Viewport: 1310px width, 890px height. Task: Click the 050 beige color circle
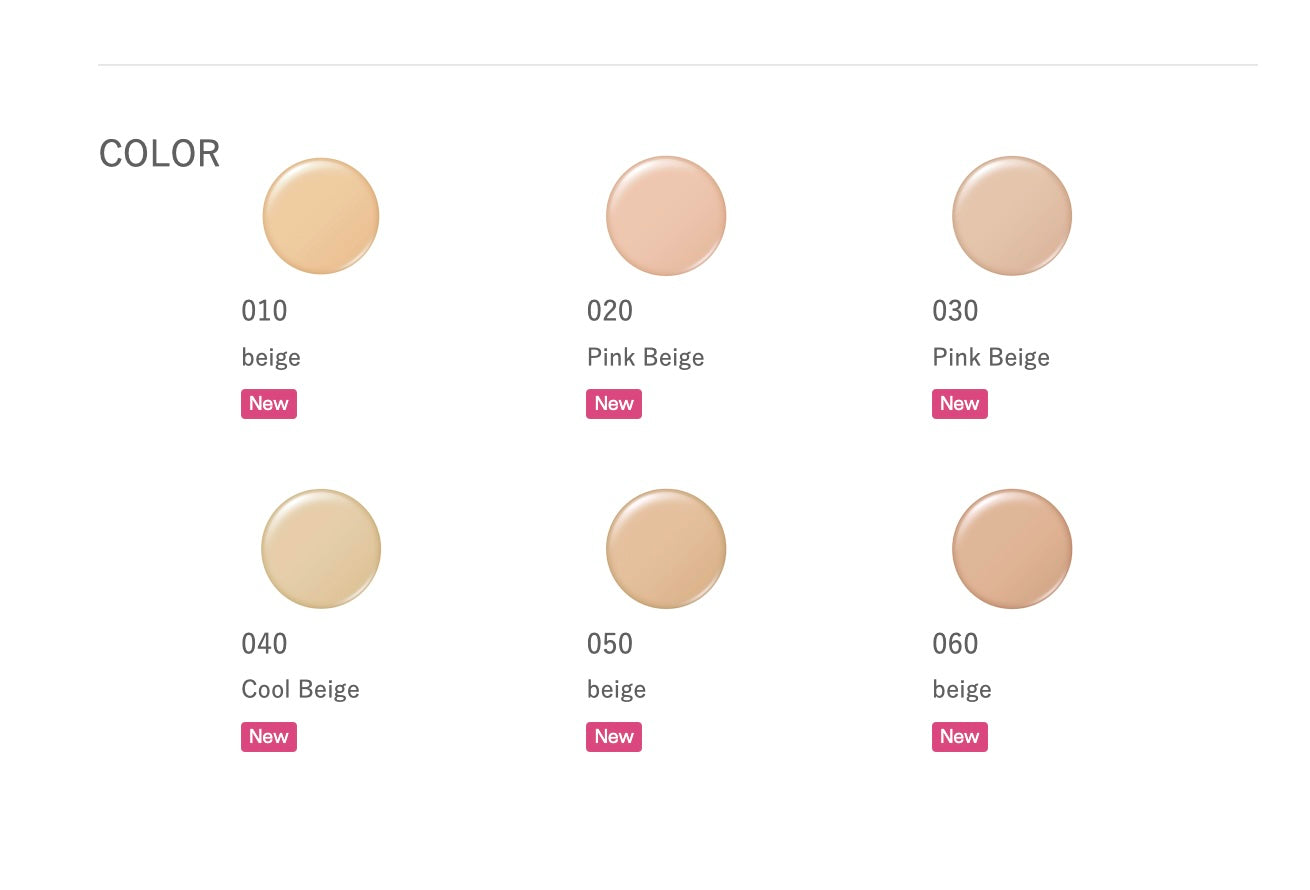666,549
